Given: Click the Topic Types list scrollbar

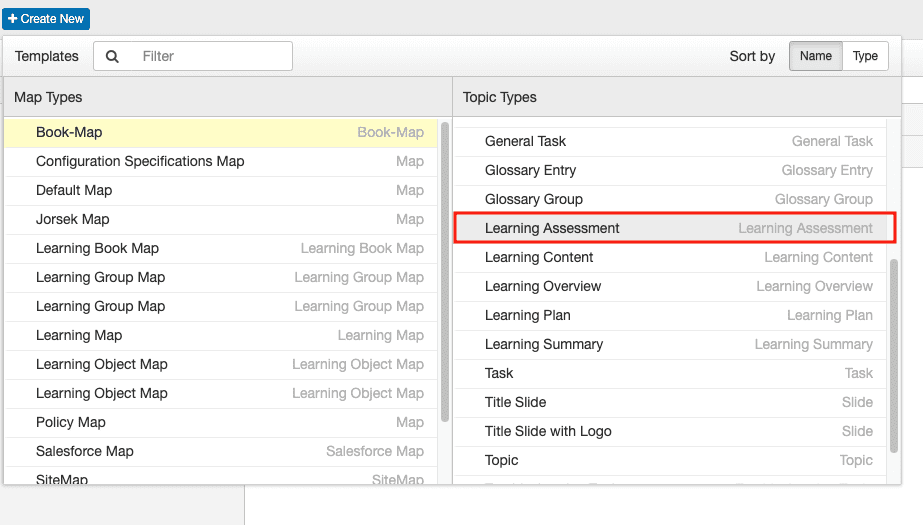Looking at the screenshot, I should coord(894,355).
